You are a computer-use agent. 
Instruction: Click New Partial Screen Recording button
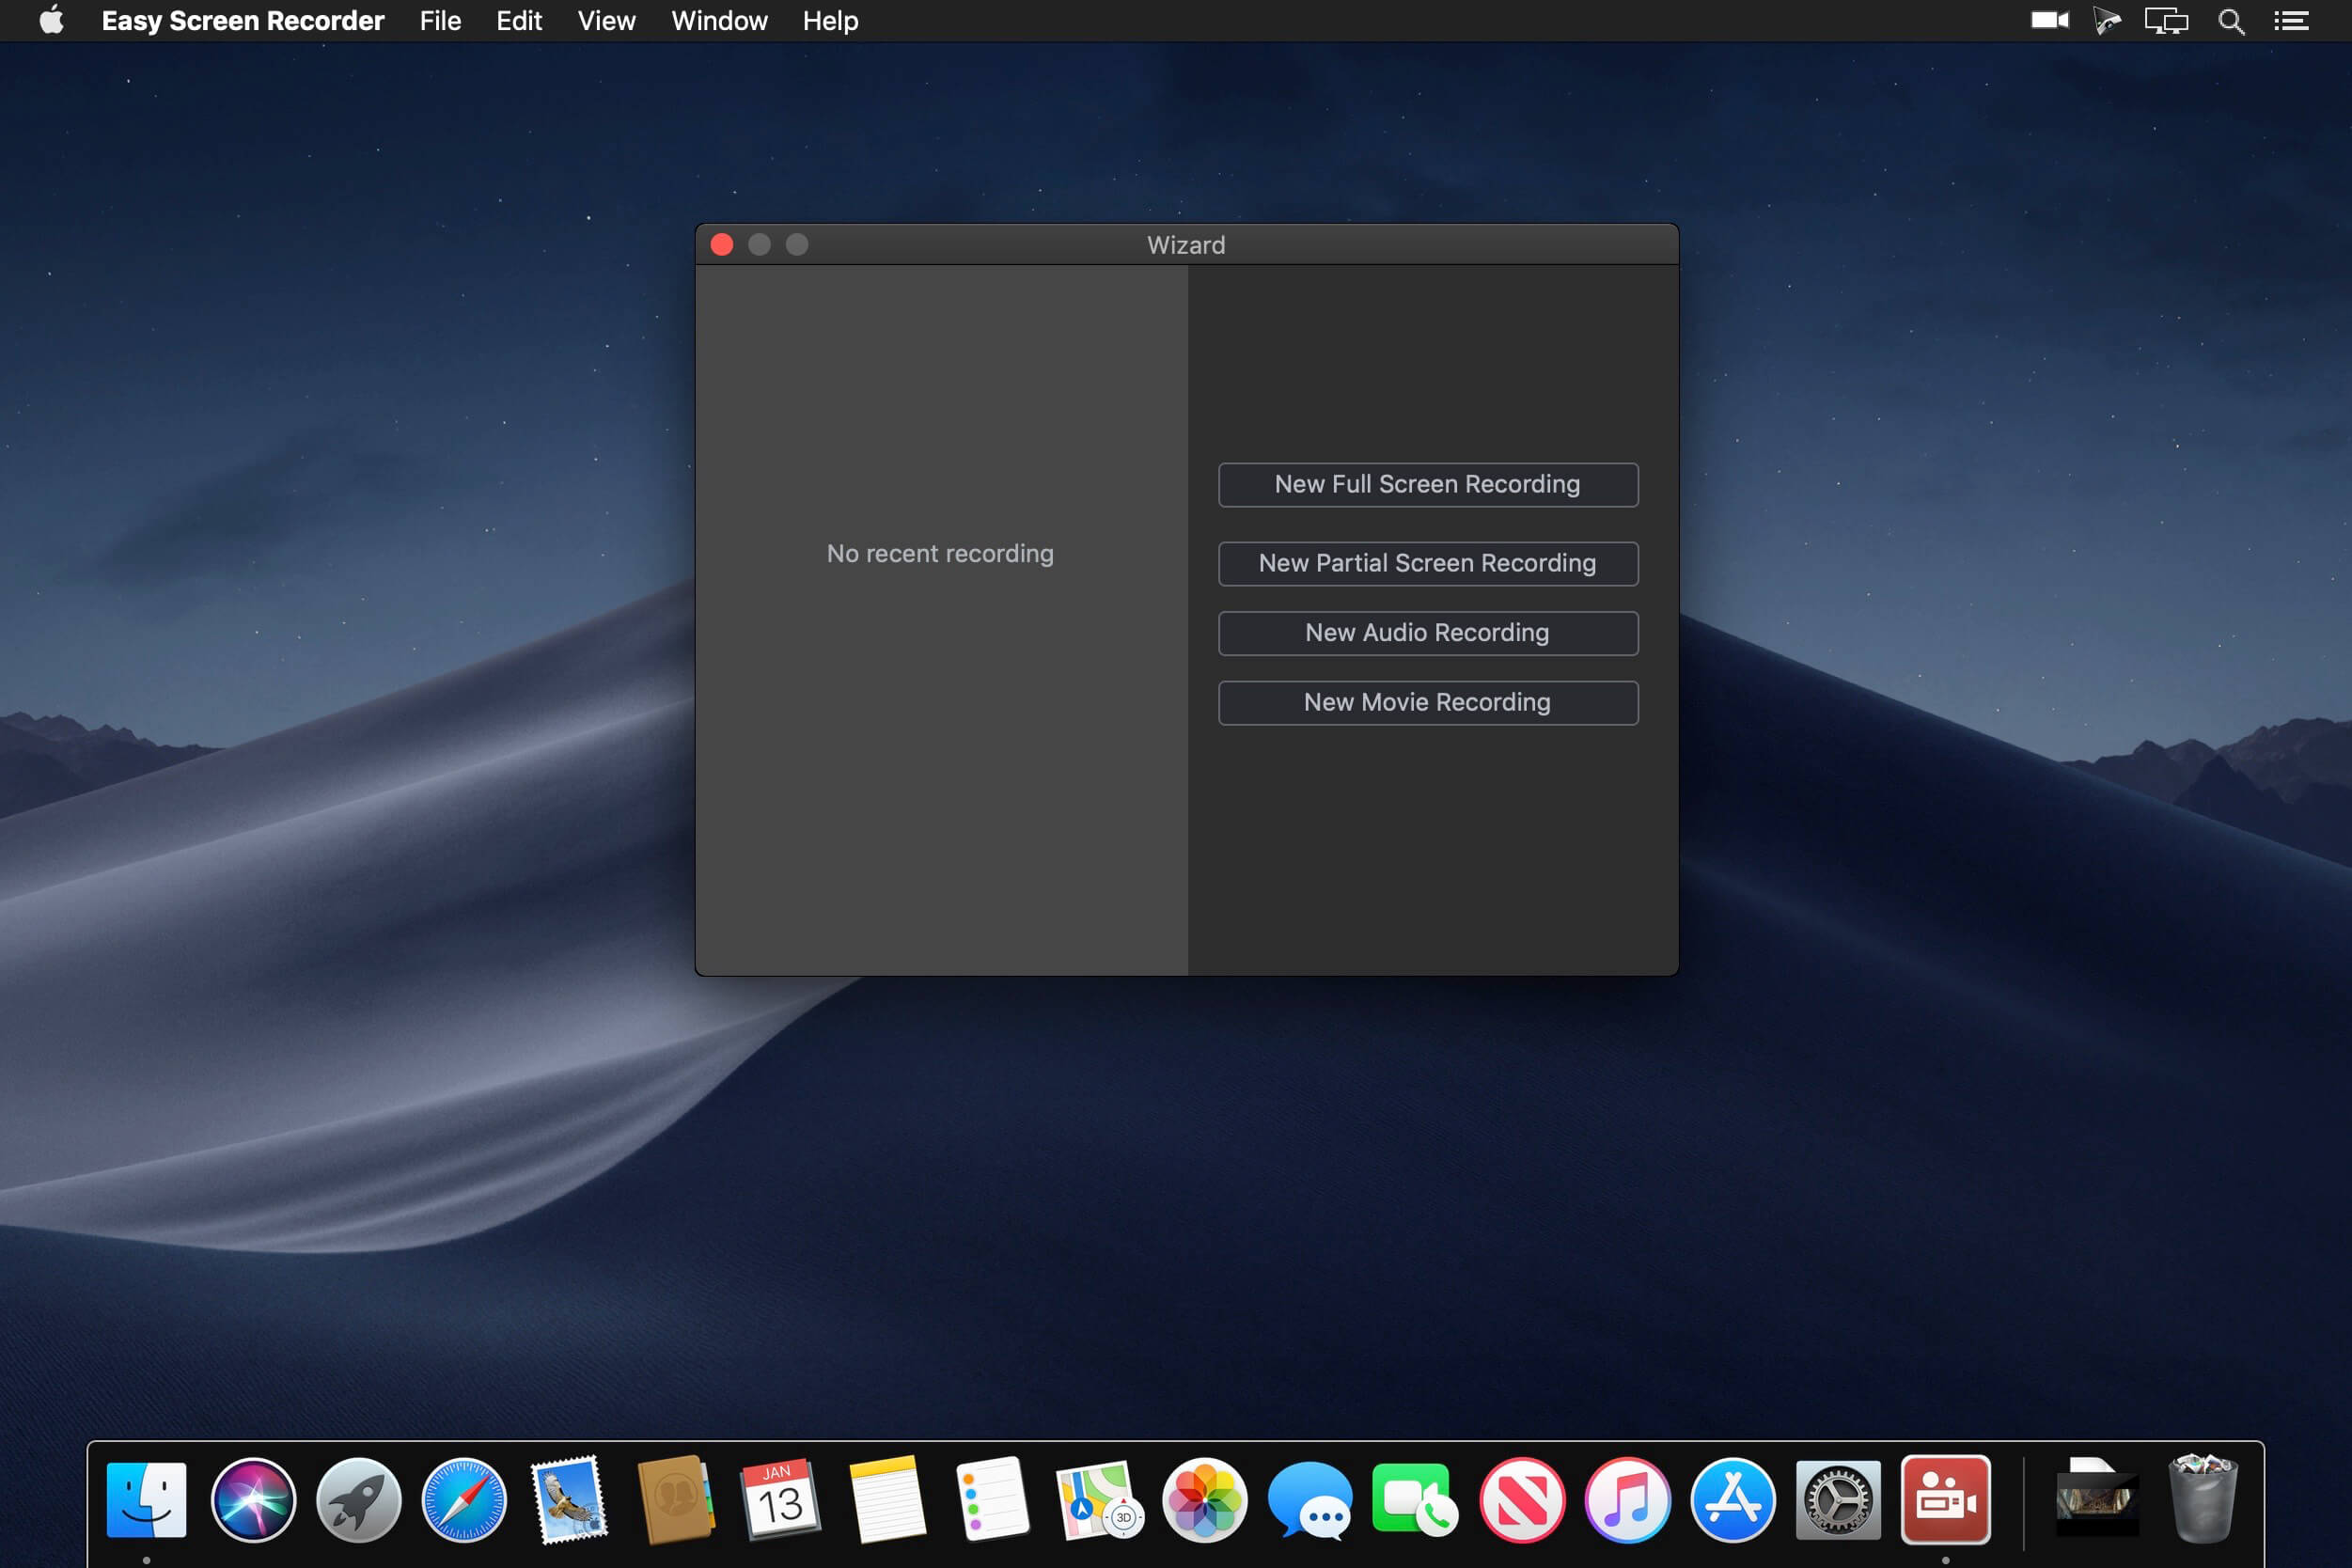[1427, 563]
